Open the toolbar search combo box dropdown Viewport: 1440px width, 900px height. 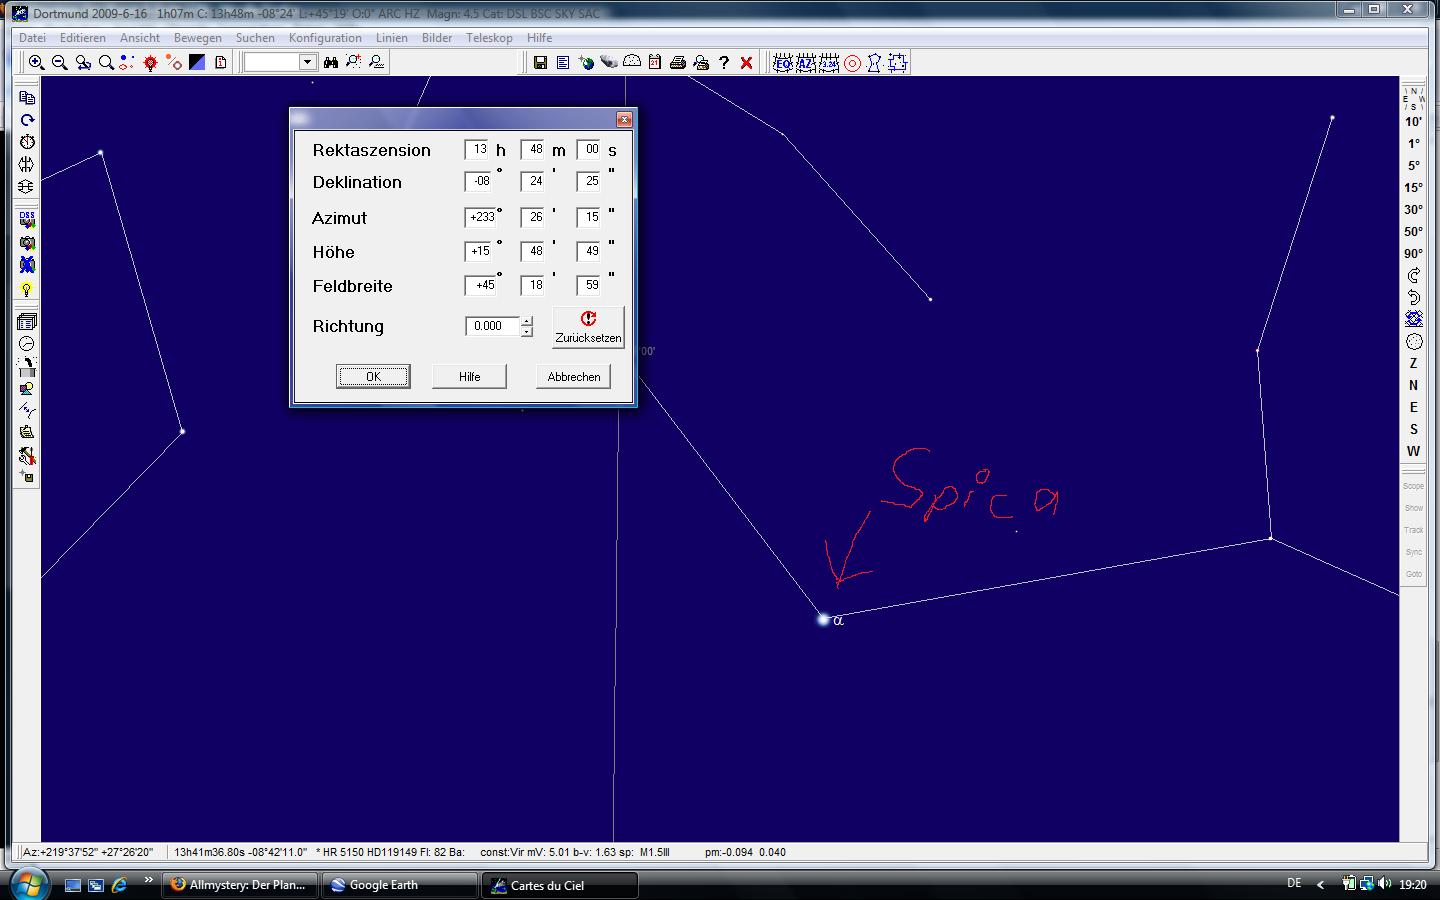pos(307,62)
